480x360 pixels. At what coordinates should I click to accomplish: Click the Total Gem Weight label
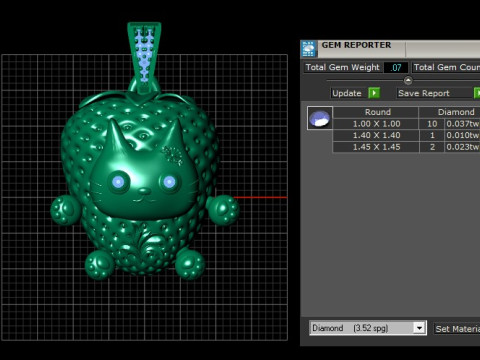pyautogui.click(x=343, y=67)
